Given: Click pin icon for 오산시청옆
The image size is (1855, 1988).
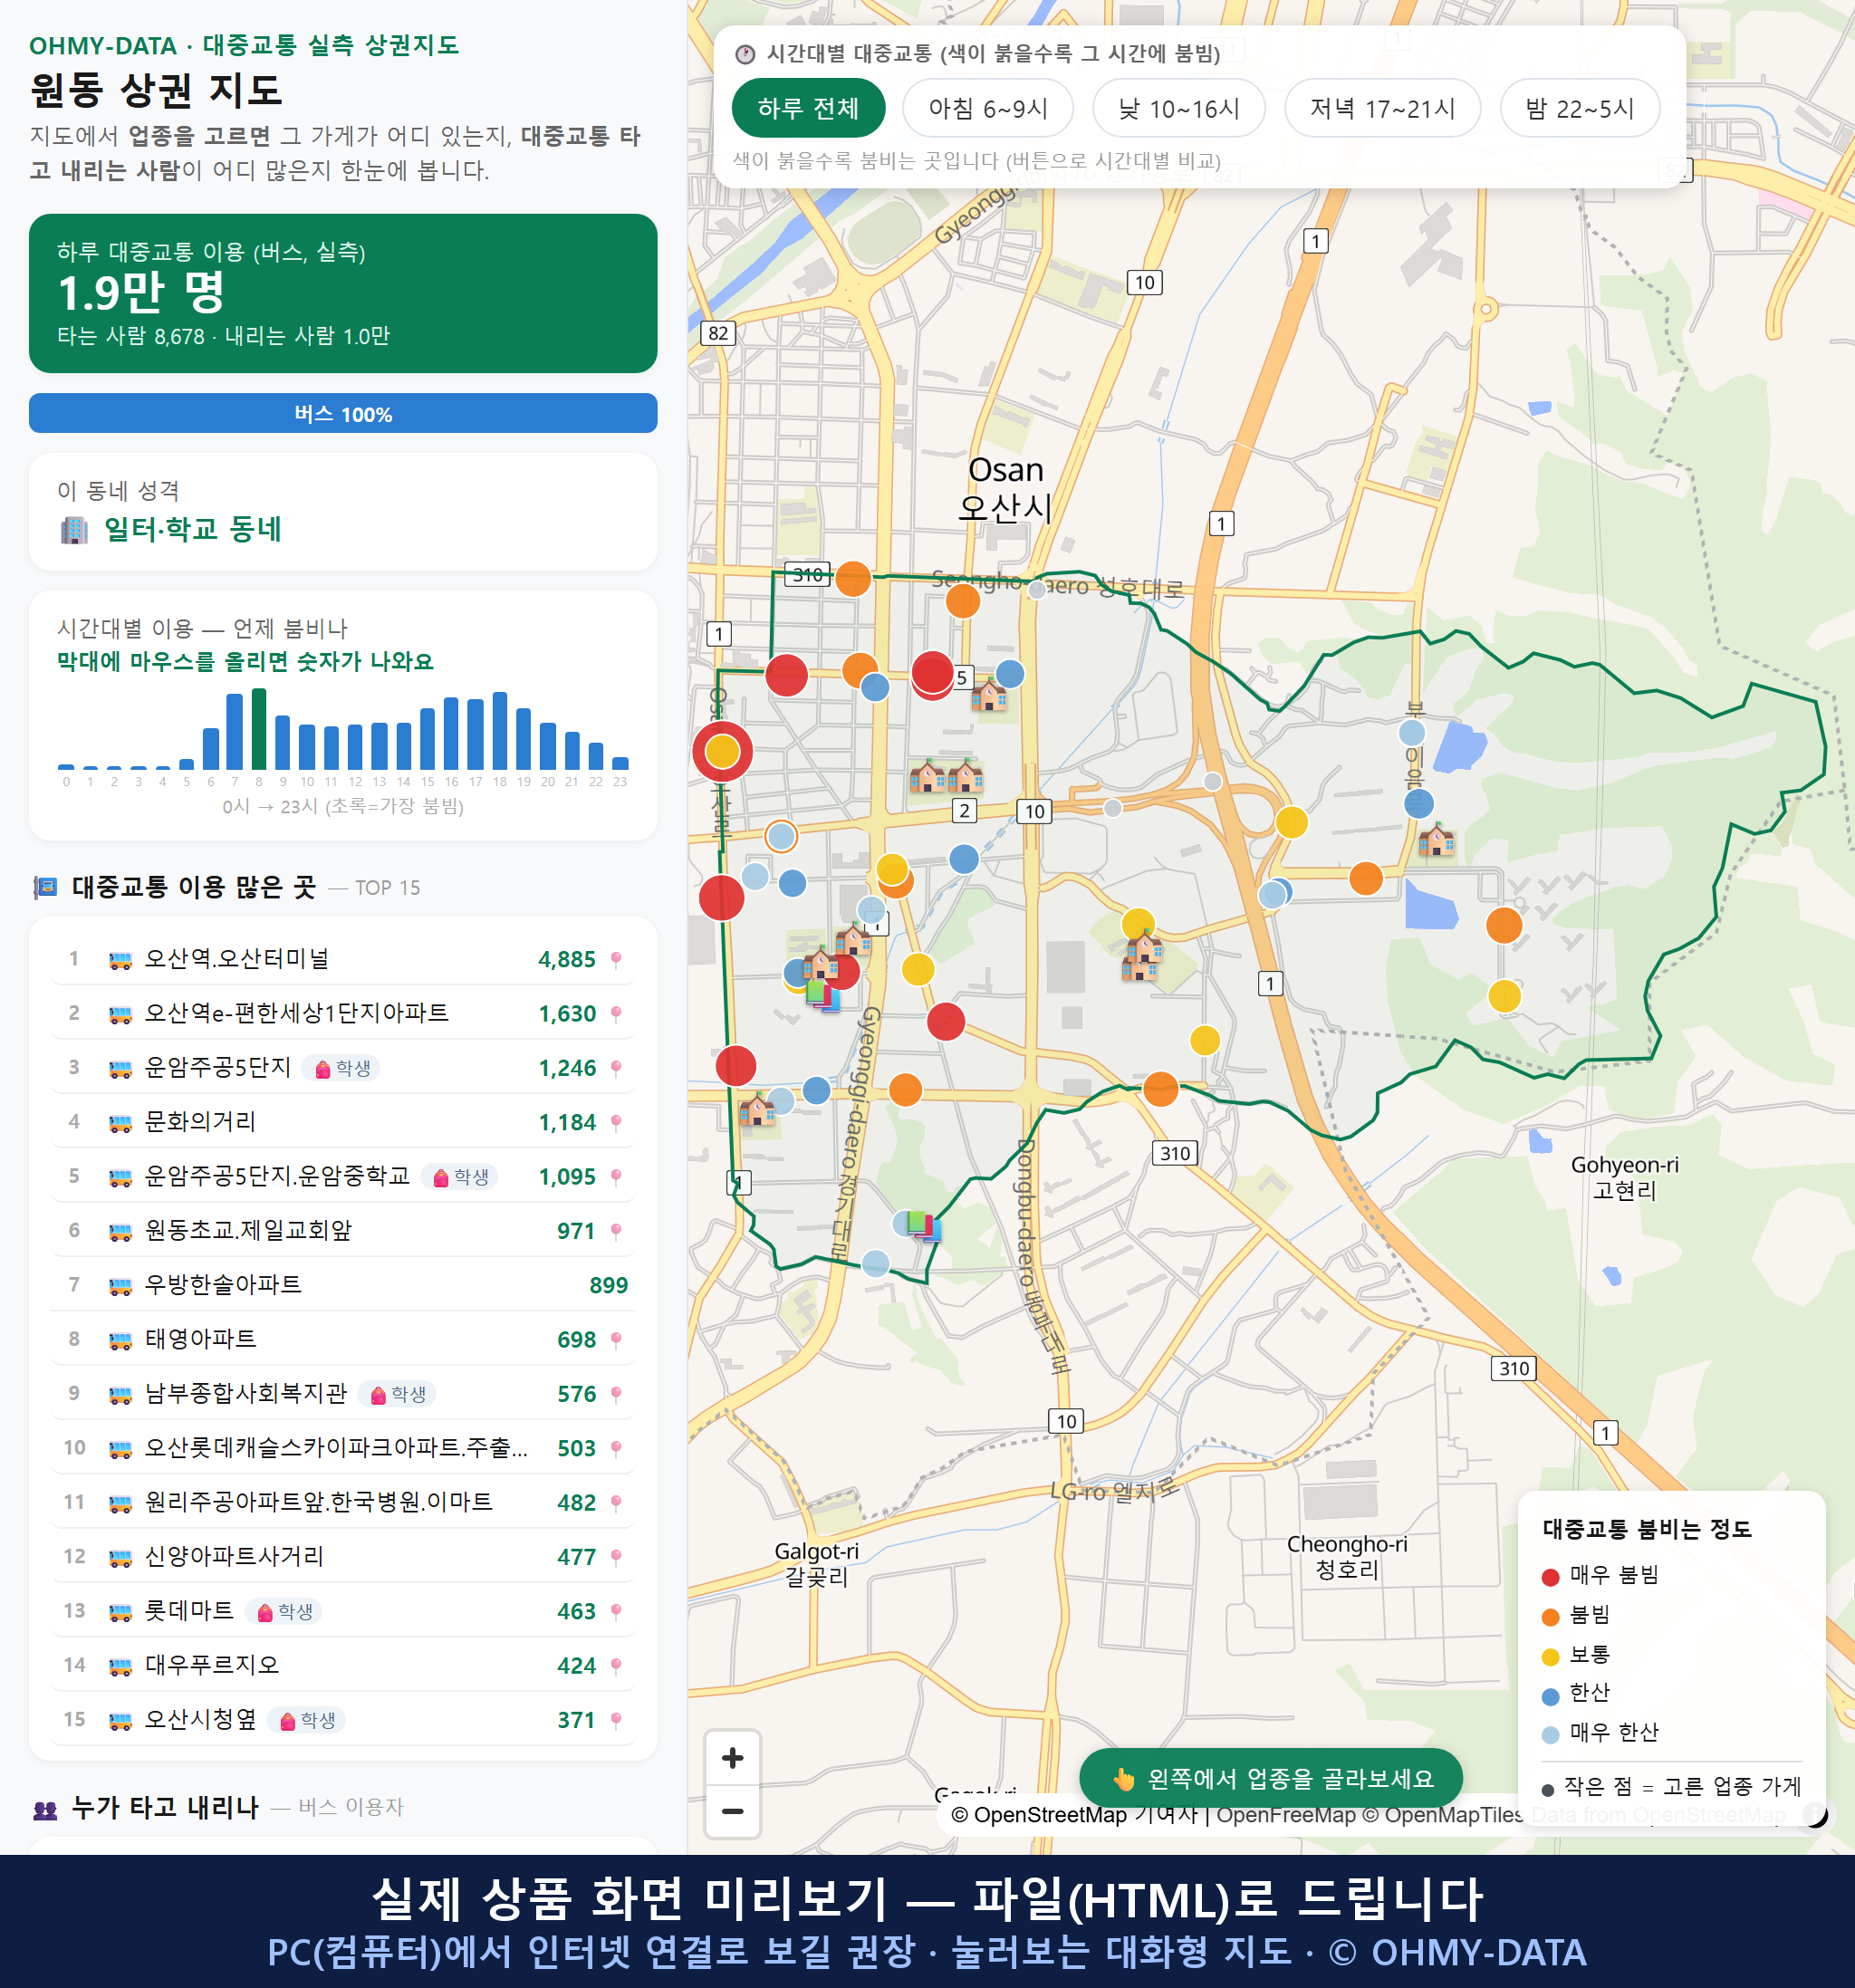Looking at the screenshot, I should (x=616, y=1720).
